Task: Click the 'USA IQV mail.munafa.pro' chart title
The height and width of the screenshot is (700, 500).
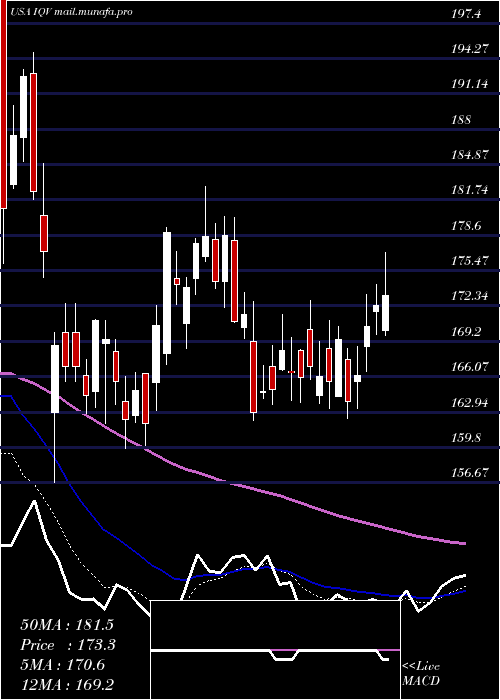Action: pos(71,12)
